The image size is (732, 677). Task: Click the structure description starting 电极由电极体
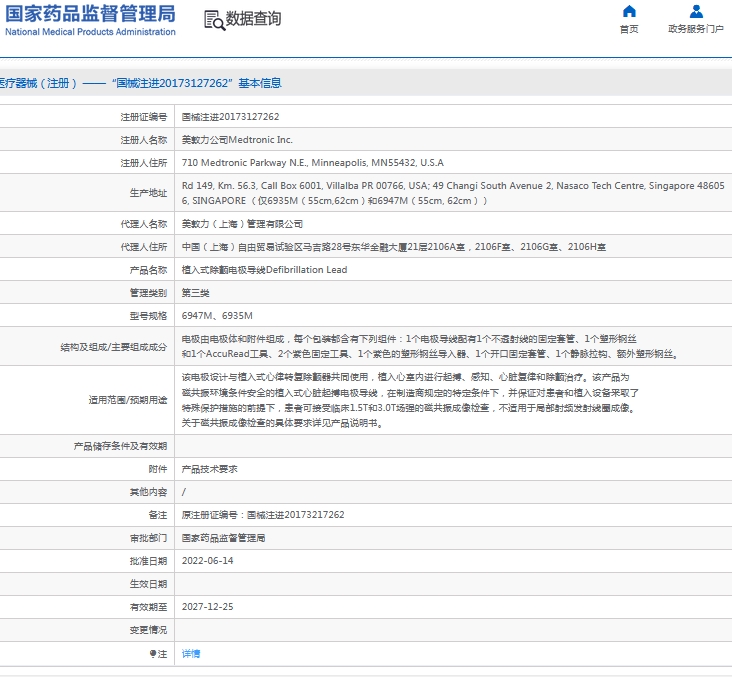[x=430, y=346]
